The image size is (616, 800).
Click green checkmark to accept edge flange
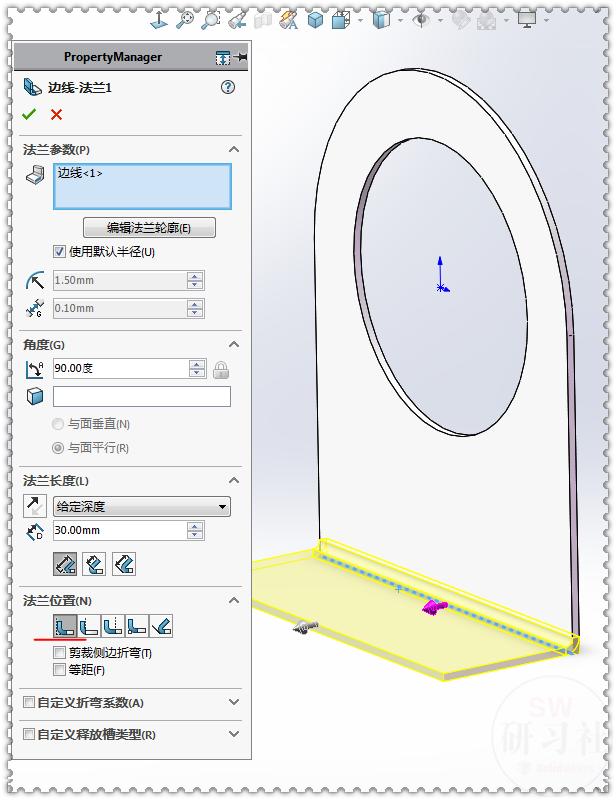coord(29,114)
